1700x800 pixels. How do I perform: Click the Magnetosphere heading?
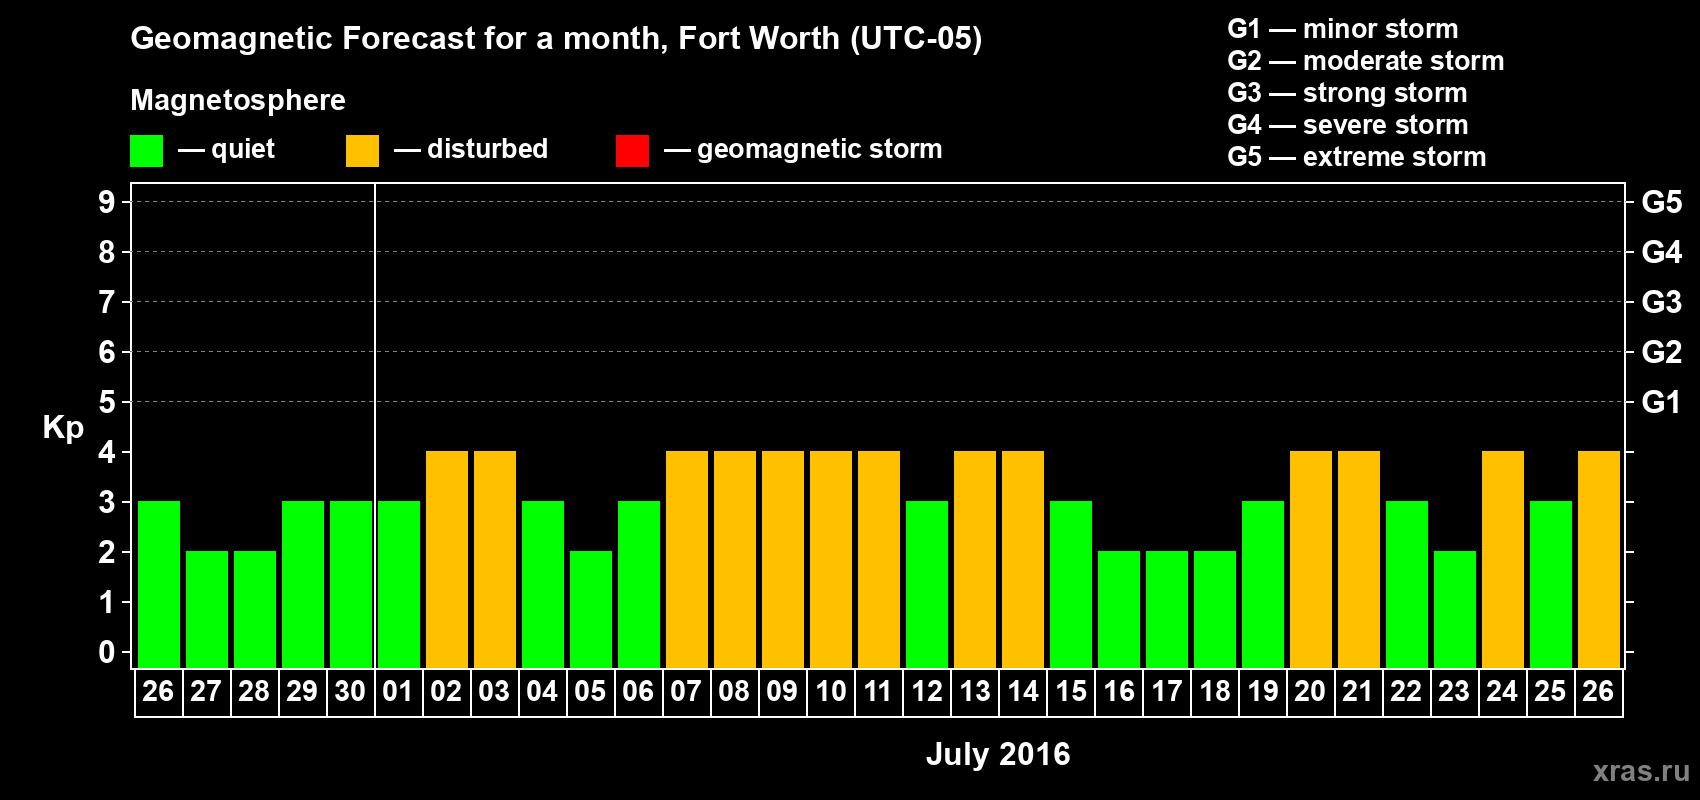pyautogui.click(x=238, y=100)
